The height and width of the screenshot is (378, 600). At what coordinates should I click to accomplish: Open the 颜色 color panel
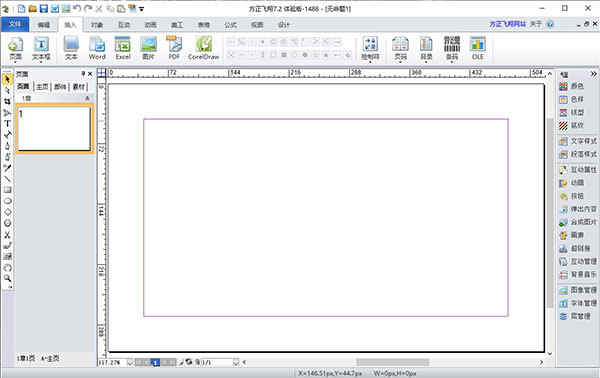tap(572, 86)
